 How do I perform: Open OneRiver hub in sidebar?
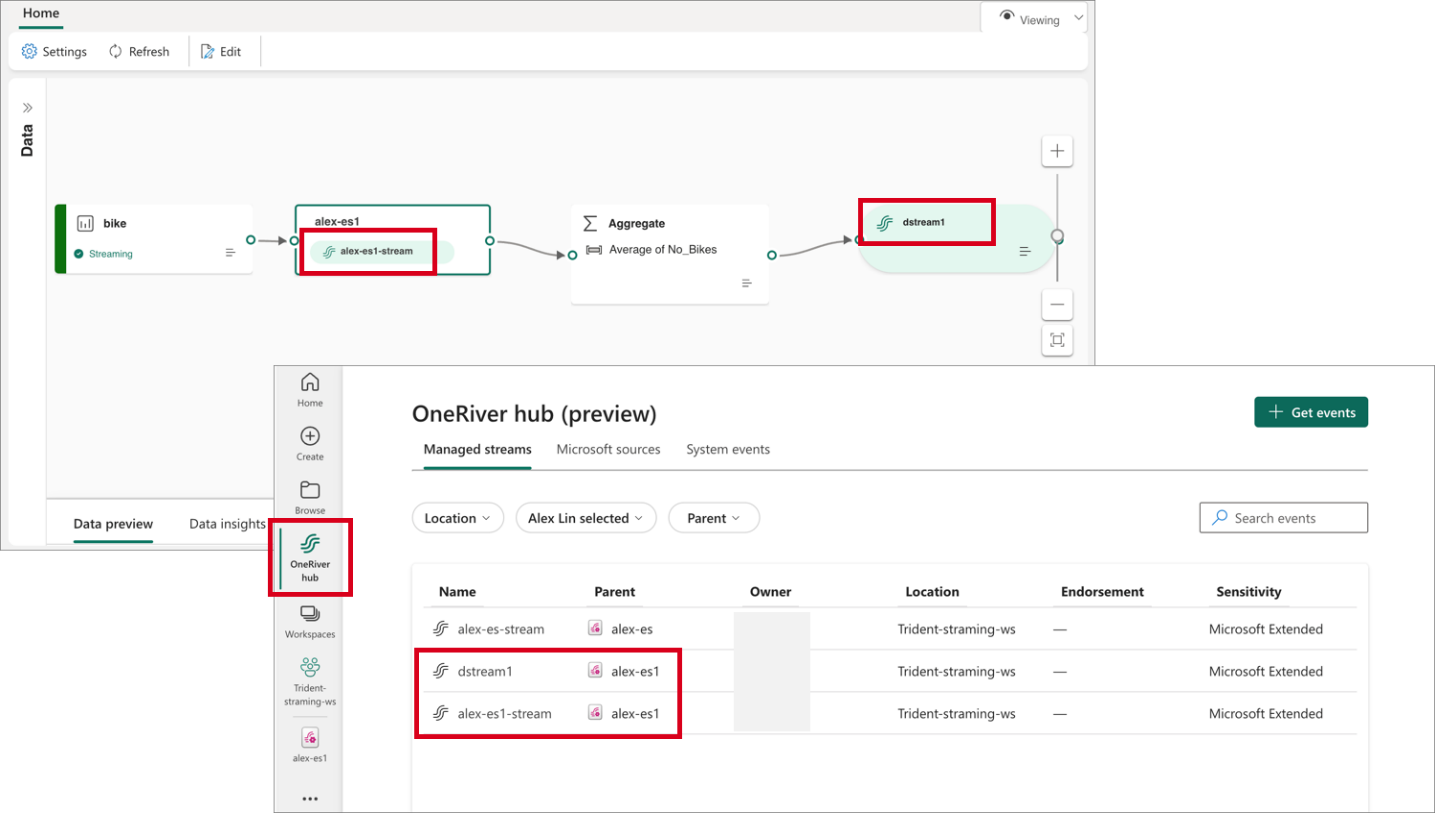310,556
